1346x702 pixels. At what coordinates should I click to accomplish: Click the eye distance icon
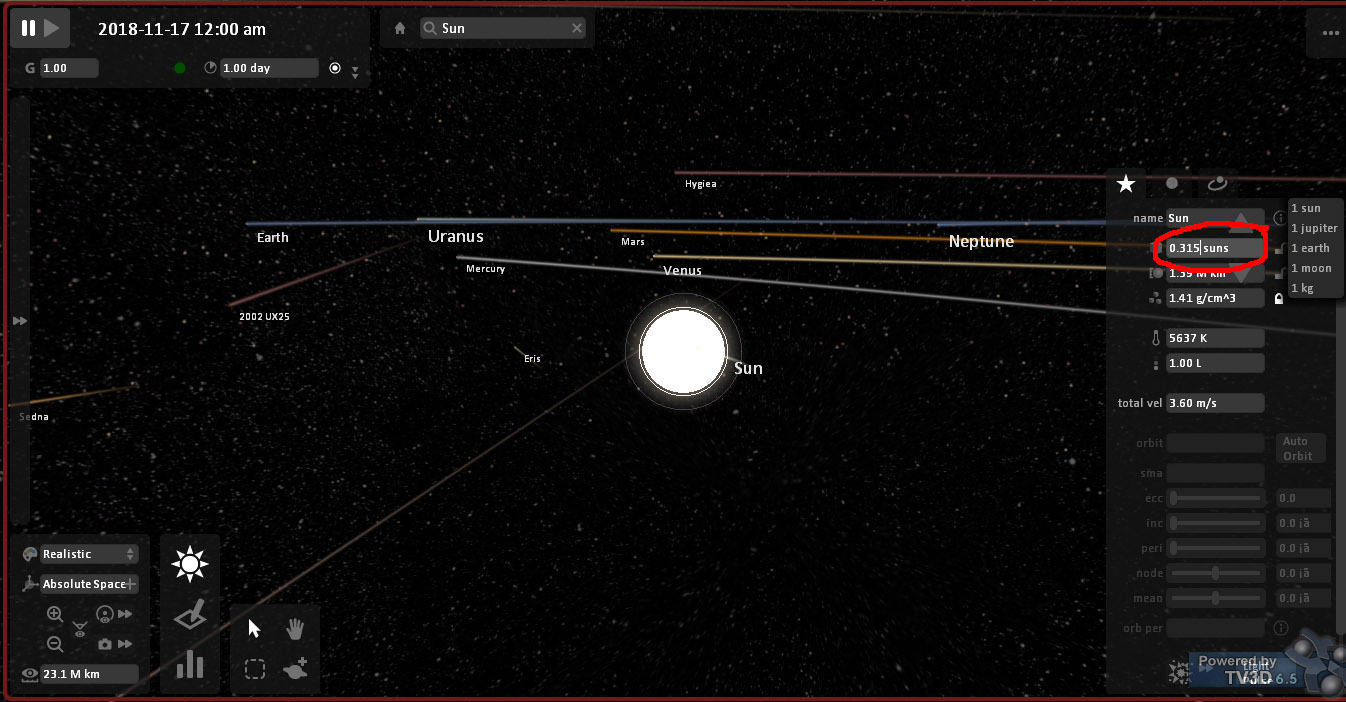pyautogui.click(x=29, y=674)
